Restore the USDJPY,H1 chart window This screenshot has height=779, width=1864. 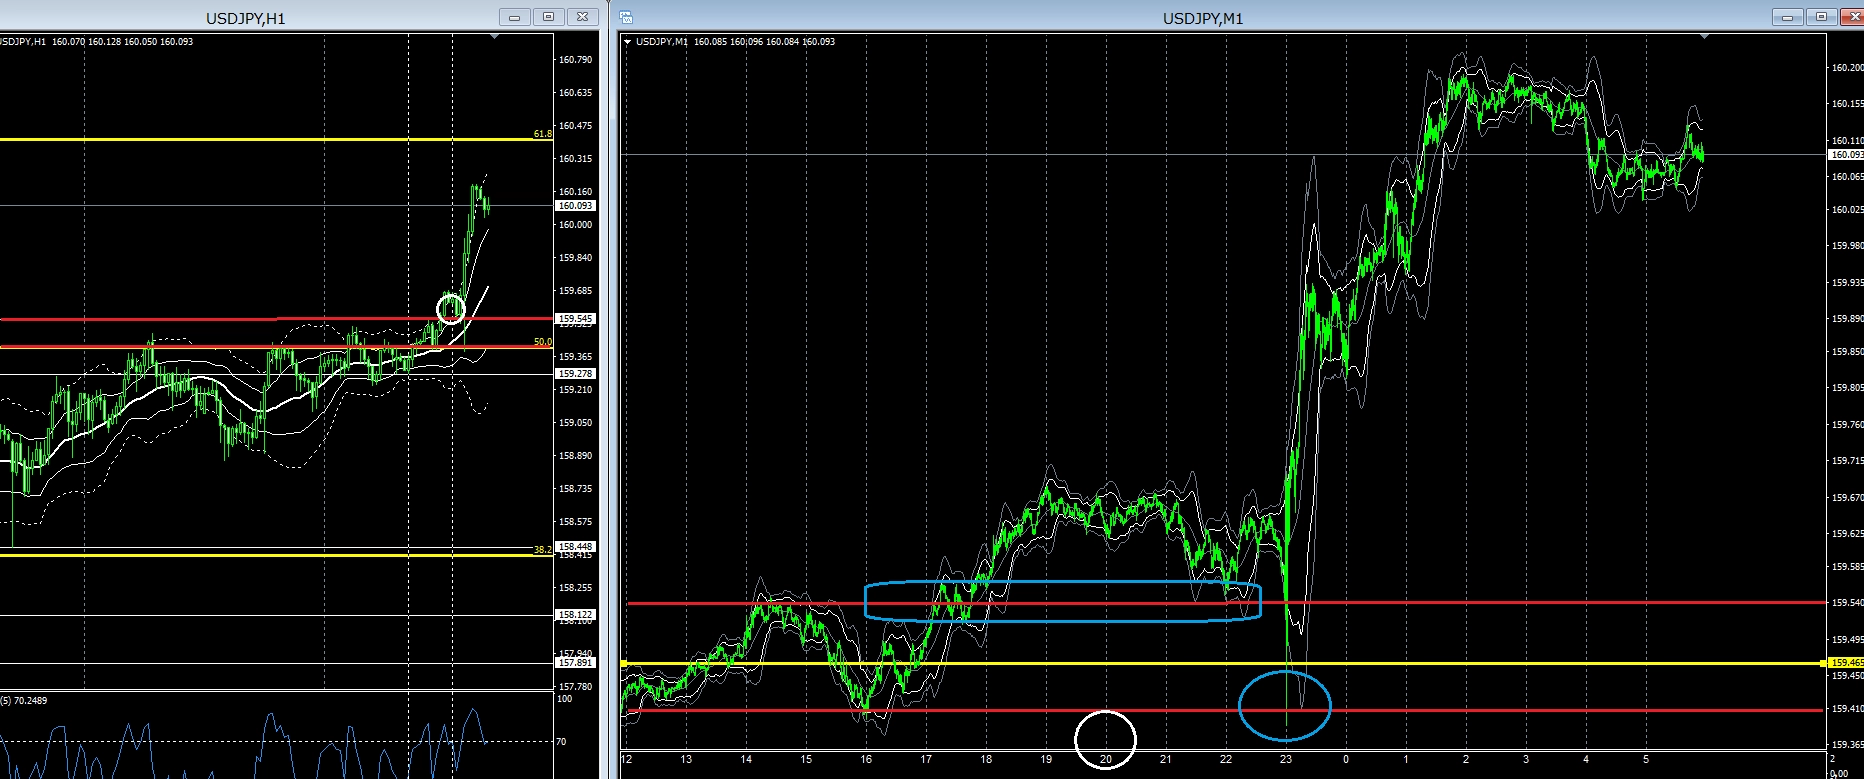click(x=549, y=17)
